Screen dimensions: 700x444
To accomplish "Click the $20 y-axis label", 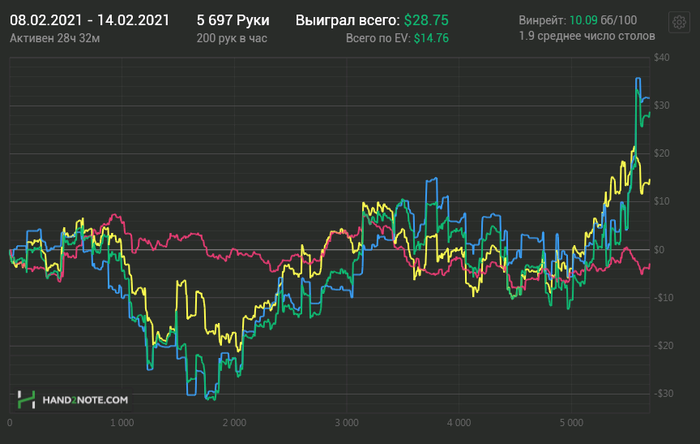I will [x=661, y=154].
